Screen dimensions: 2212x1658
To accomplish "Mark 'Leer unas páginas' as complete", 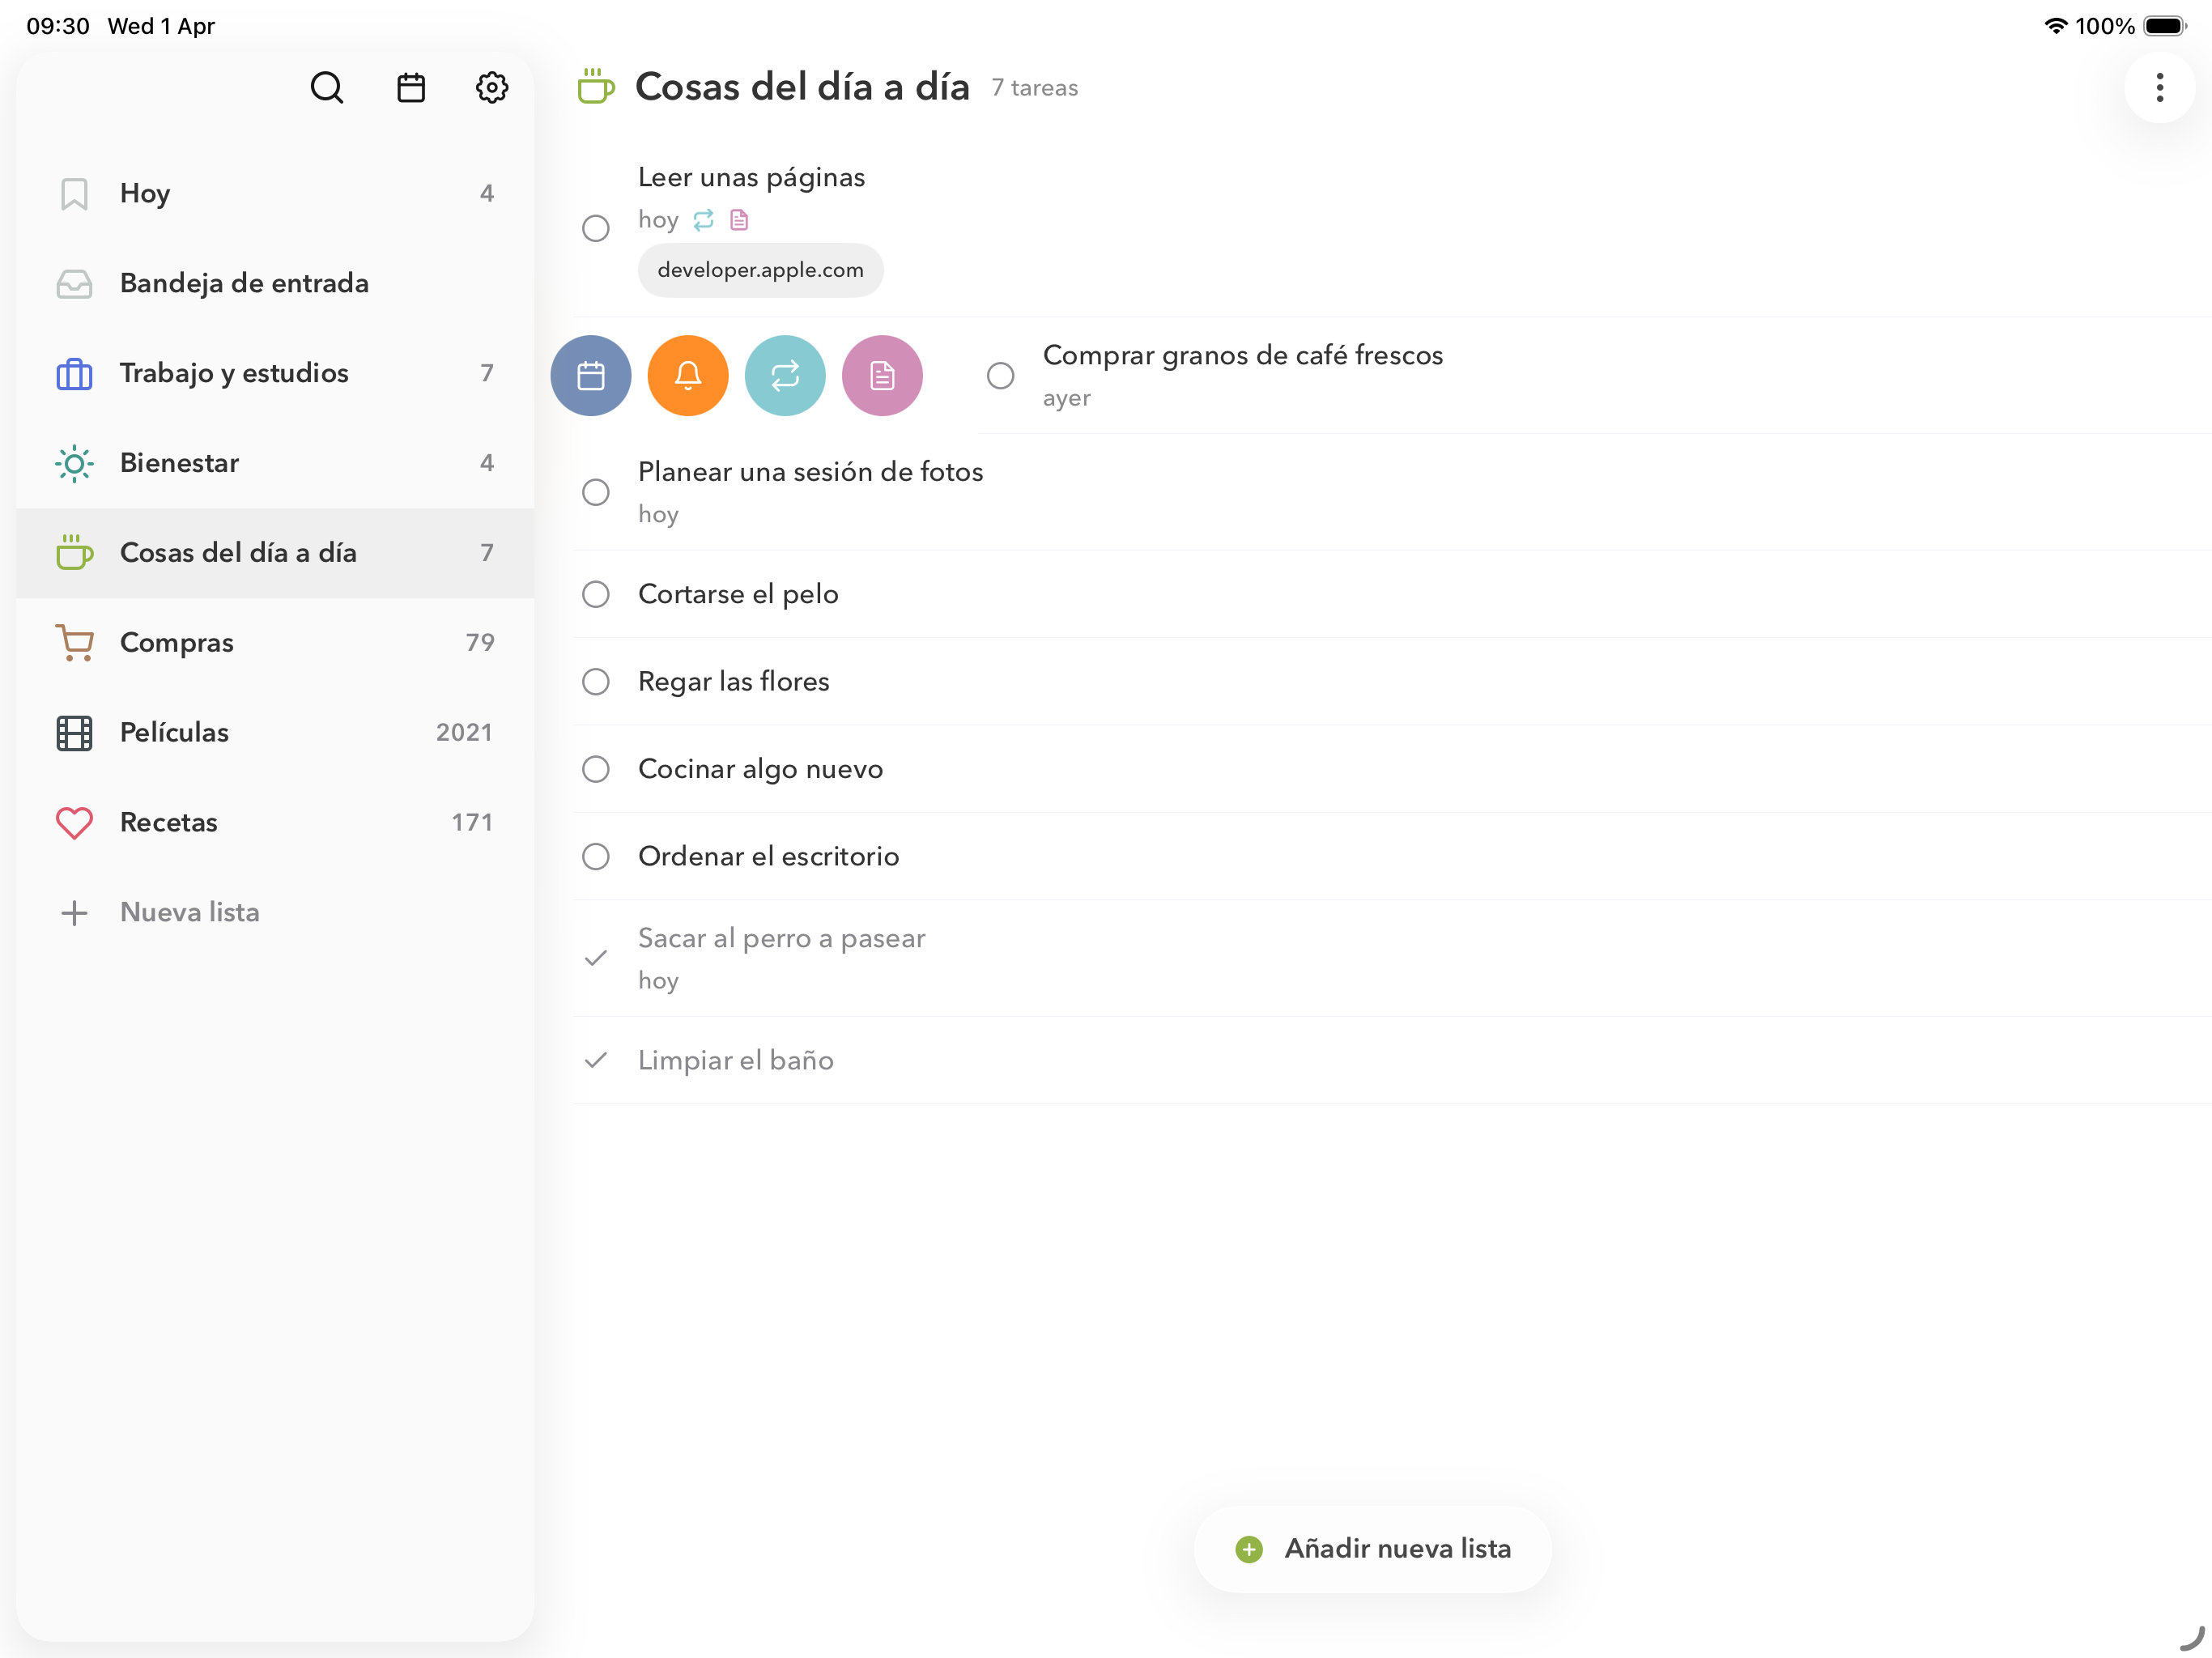I will tap(596, 228).
